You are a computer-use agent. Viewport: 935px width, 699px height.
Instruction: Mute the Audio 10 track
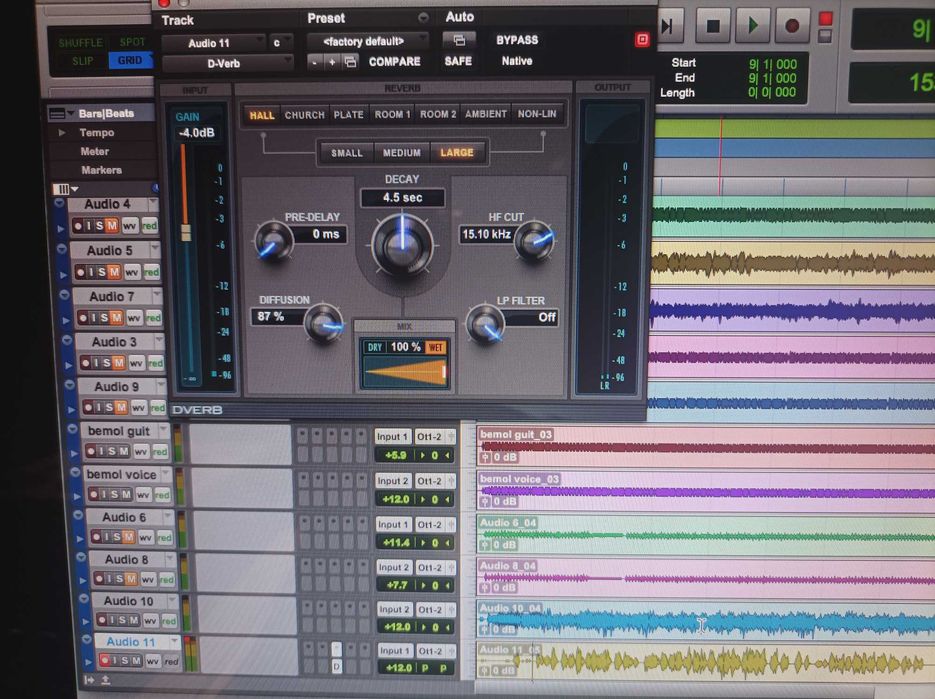pyautogui.click(x=133, y=620)
